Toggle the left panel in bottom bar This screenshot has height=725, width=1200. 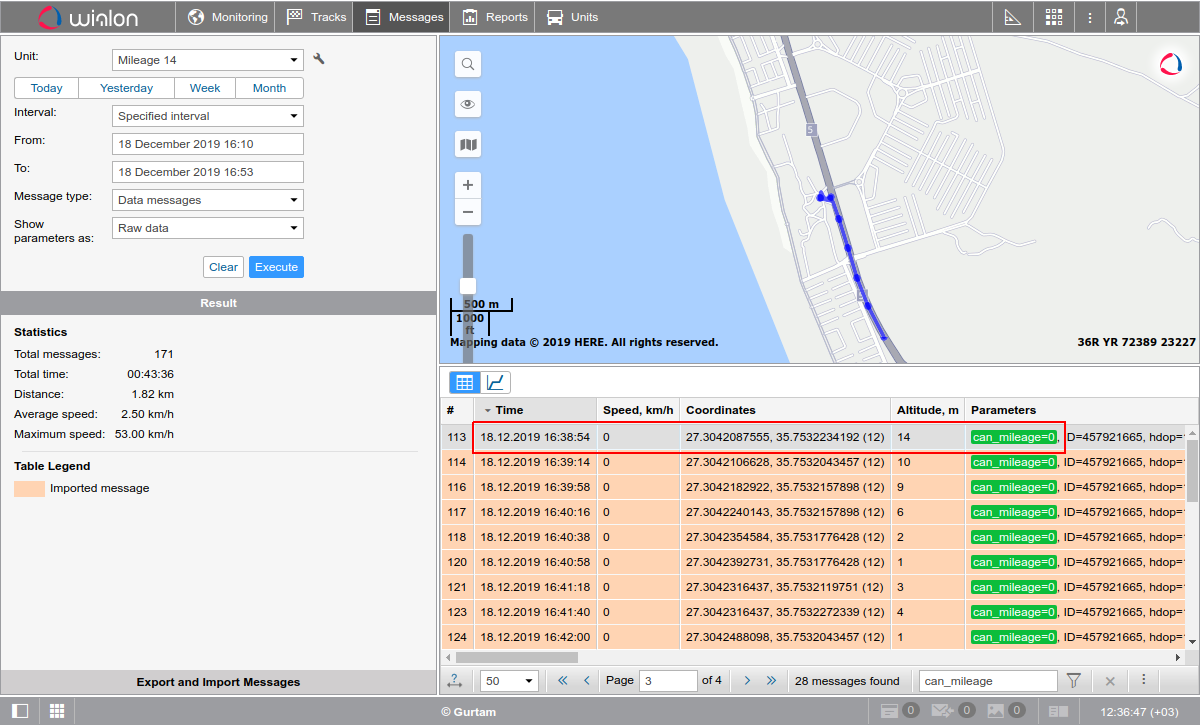coord(21,711)
